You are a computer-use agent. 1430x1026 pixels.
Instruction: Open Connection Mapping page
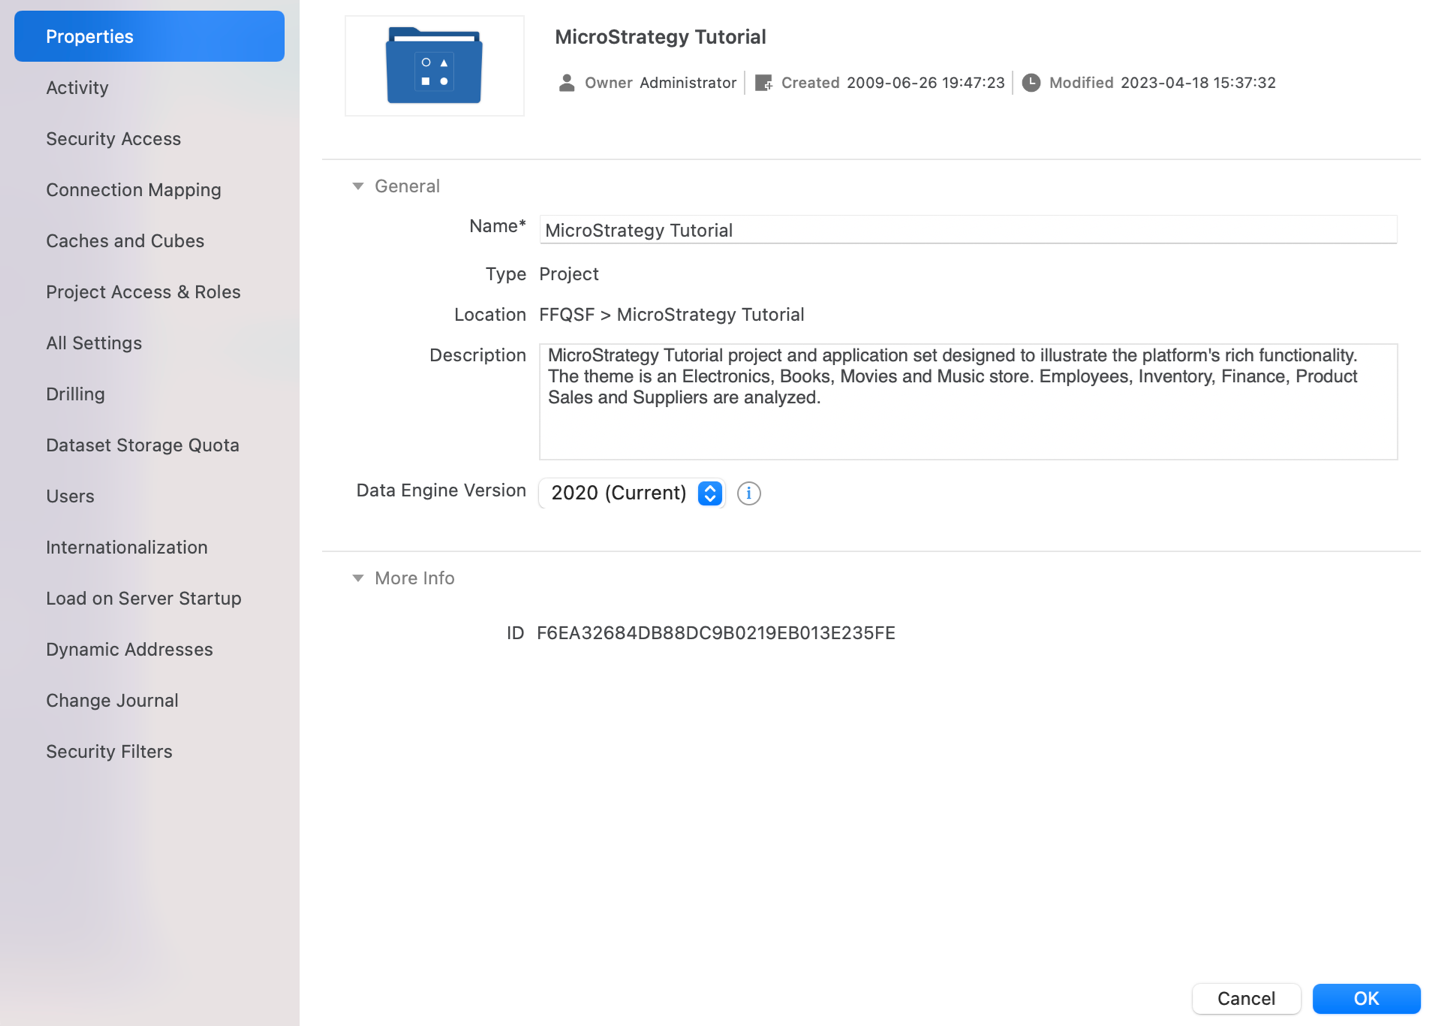(133, 190)
